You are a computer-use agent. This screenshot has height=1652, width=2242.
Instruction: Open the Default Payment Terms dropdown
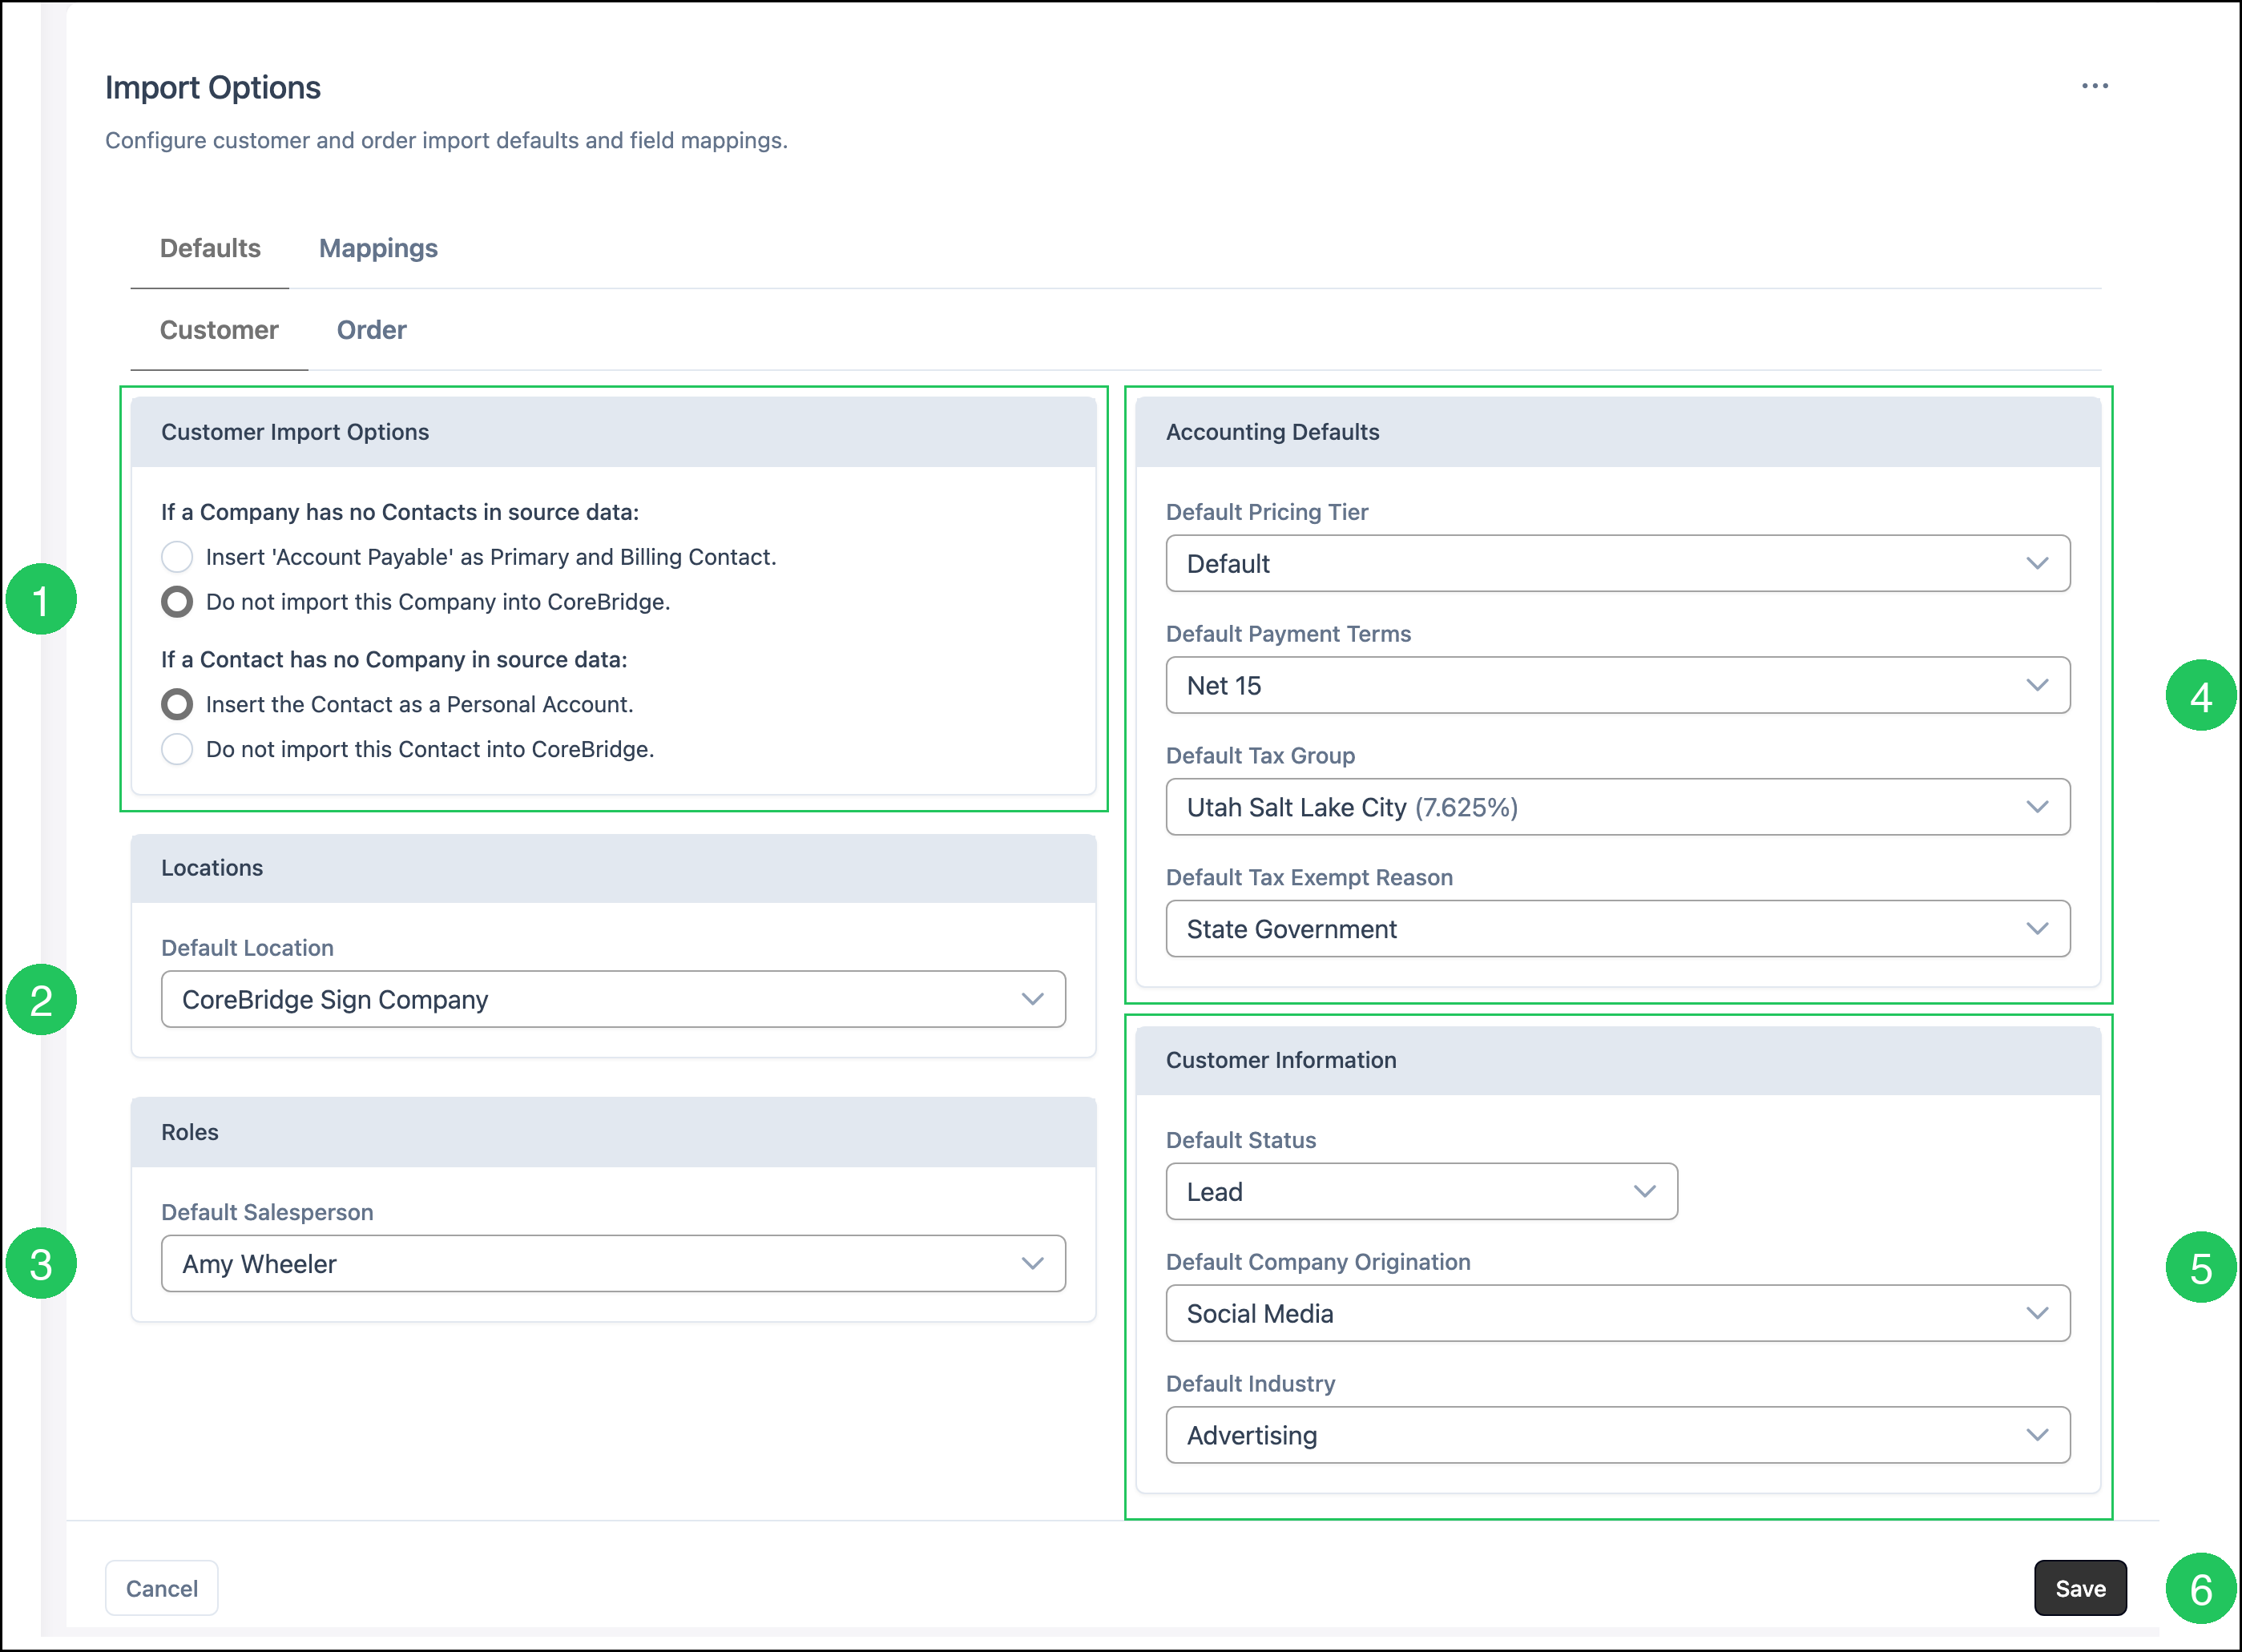(x=1618, y=685)
